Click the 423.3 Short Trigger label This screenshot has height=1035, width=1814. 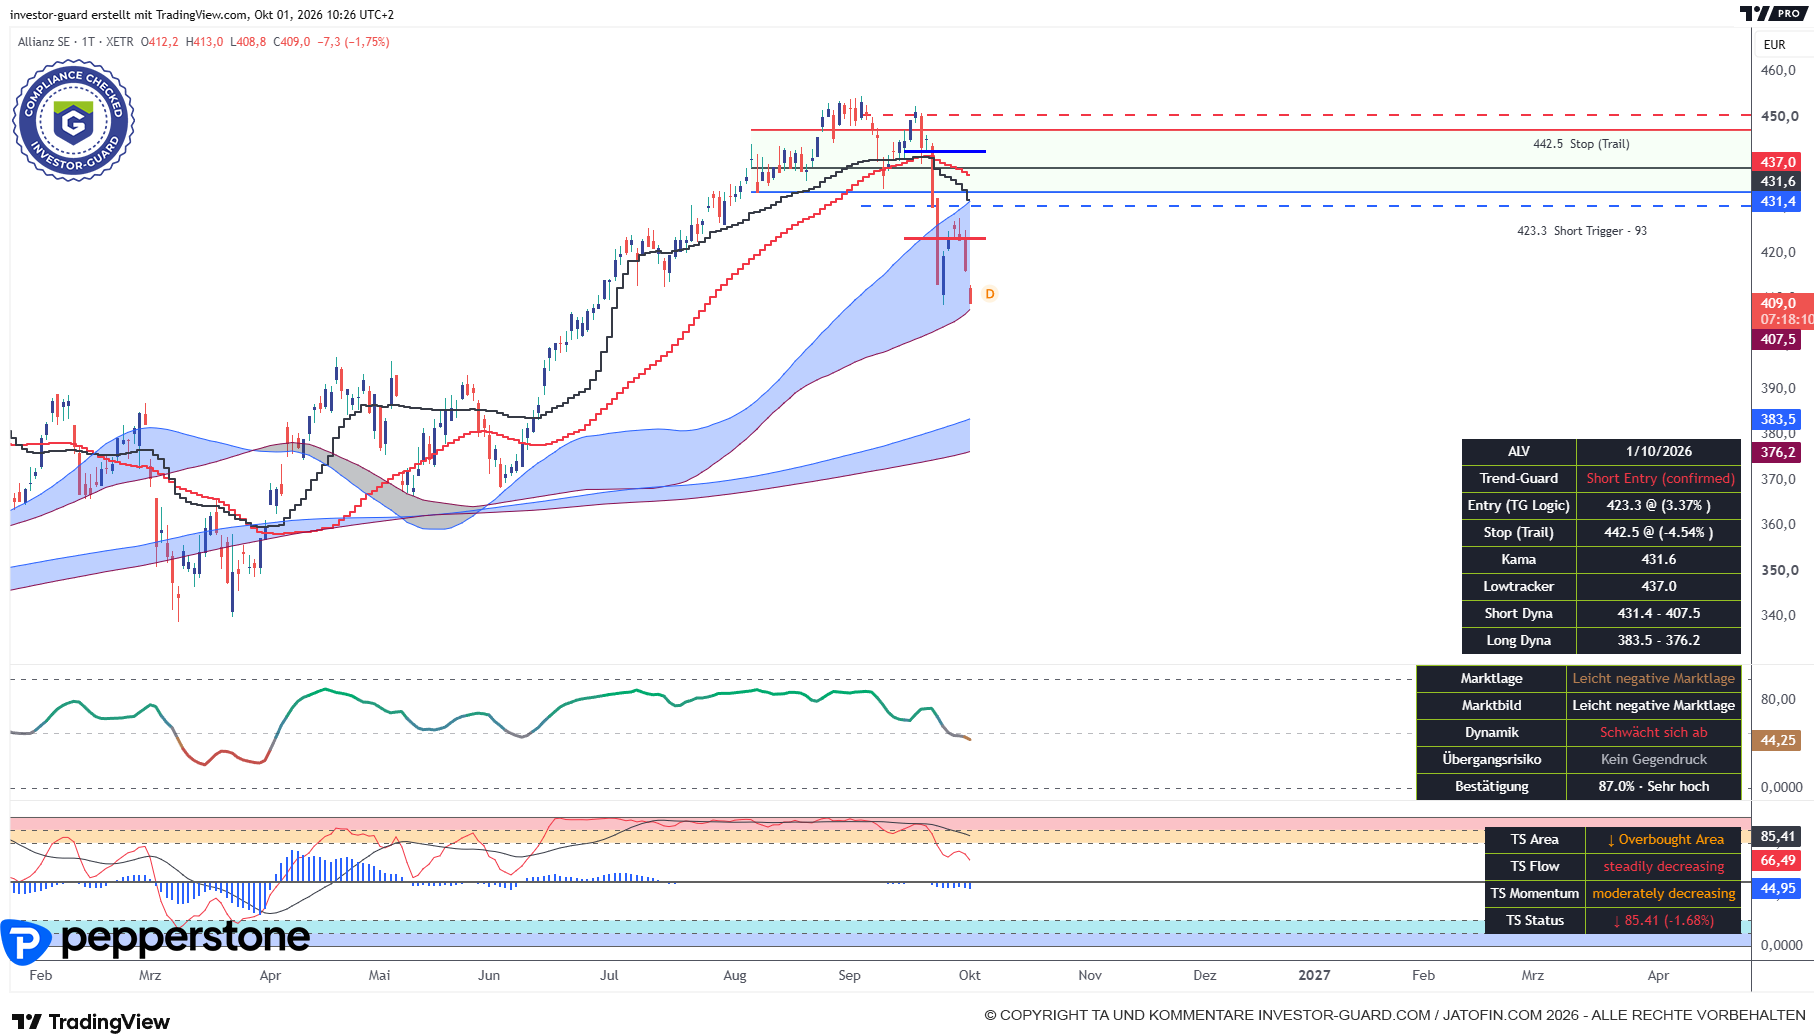pos(1581,231)
